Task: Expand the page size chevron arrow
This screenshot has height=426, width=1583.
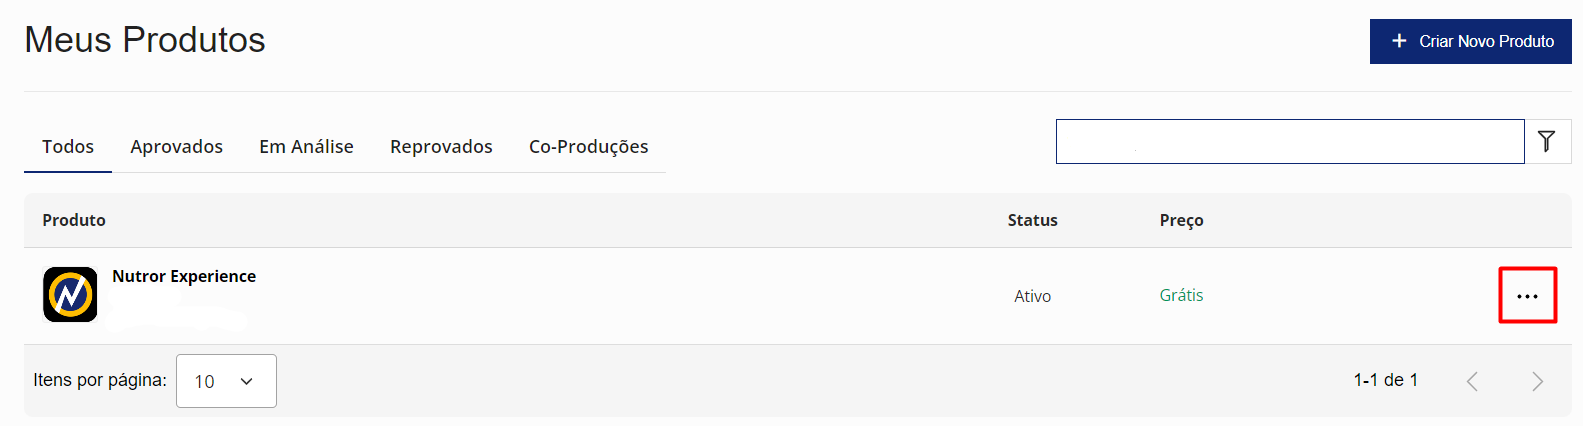Action: 247,381
